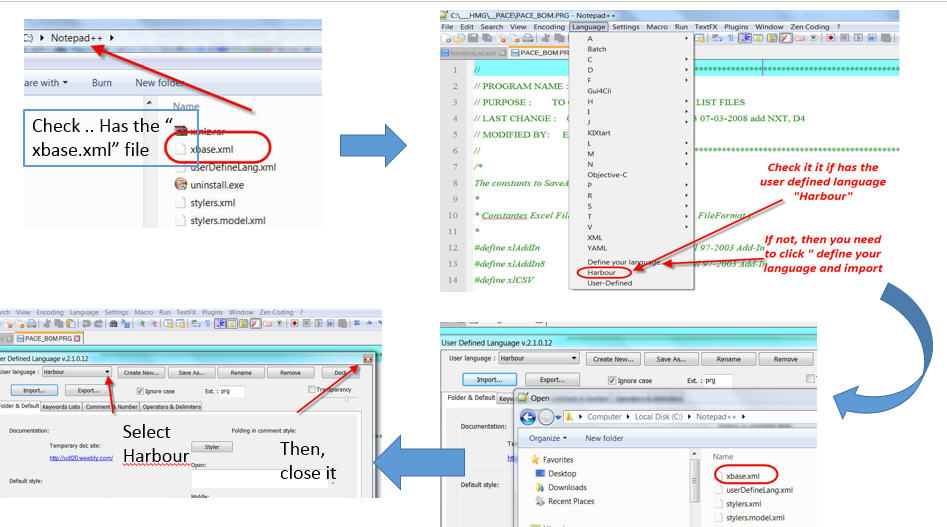Click eye icon in Language-menu Notepad++ toolbar

[x=814, y=38]
